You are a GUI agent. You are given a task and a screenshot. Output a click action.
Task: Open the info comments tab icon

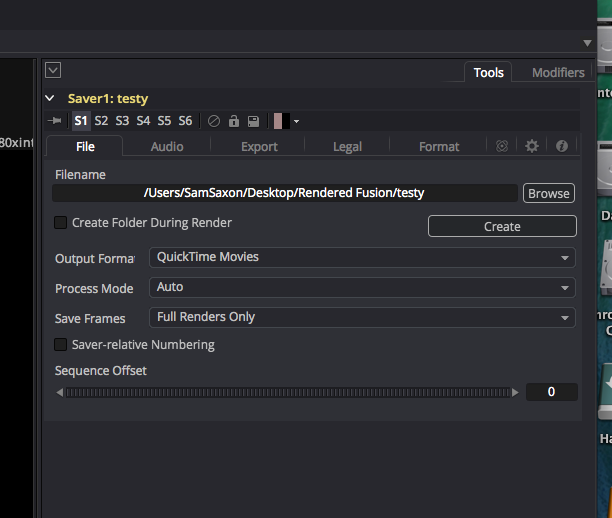point(562,146)
